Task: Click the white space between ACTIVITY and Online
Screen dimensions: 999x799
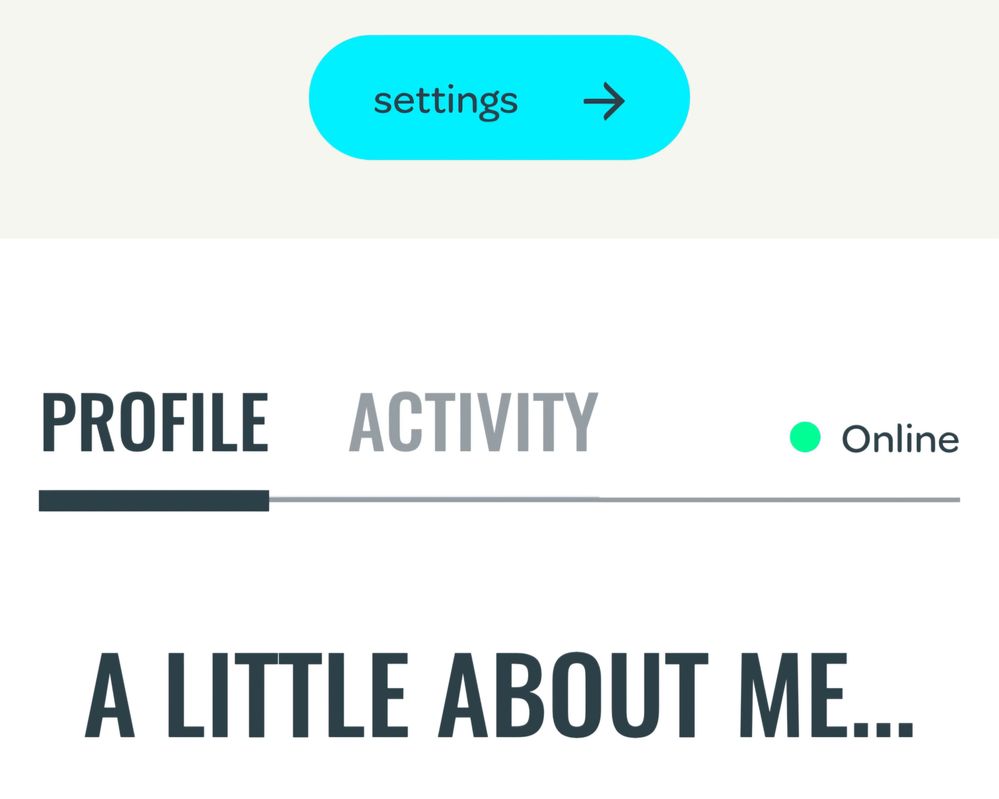Action: tap(690, 430)
